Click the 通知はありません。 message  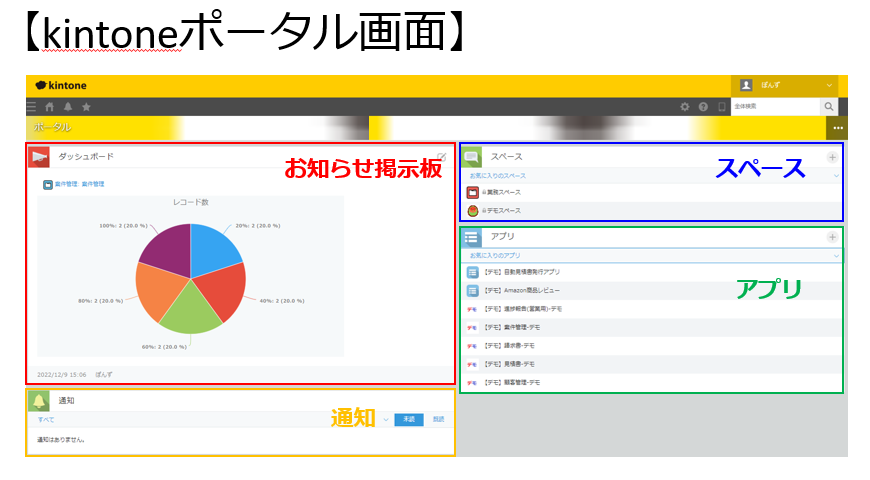[x=61, y=440]
